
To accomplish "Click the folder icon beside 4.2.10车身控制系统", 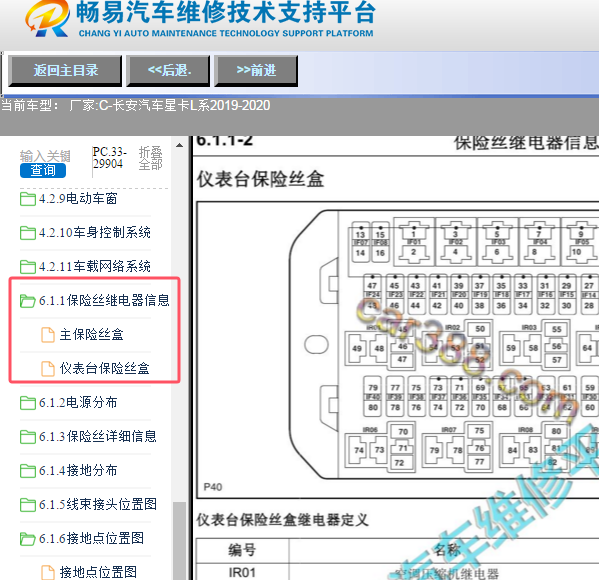I will 28,233.
